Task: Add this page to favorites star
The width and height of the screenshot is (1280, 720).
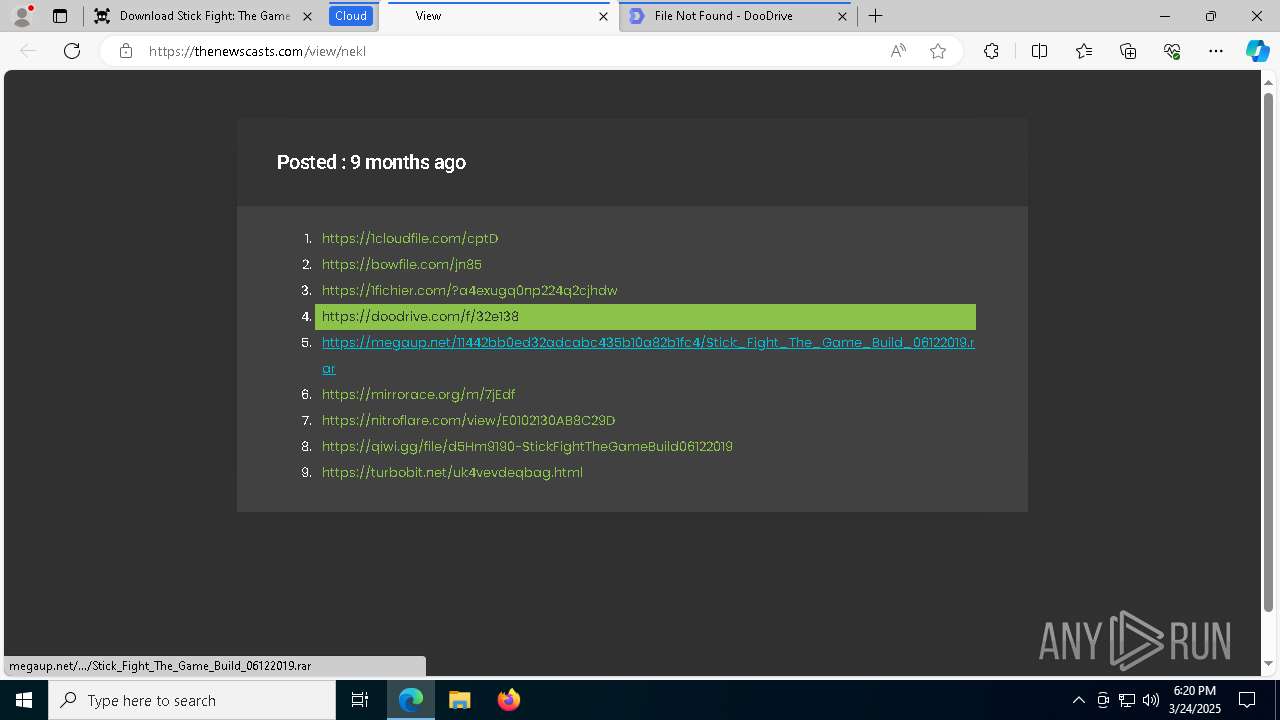Action: pos(938,51)
